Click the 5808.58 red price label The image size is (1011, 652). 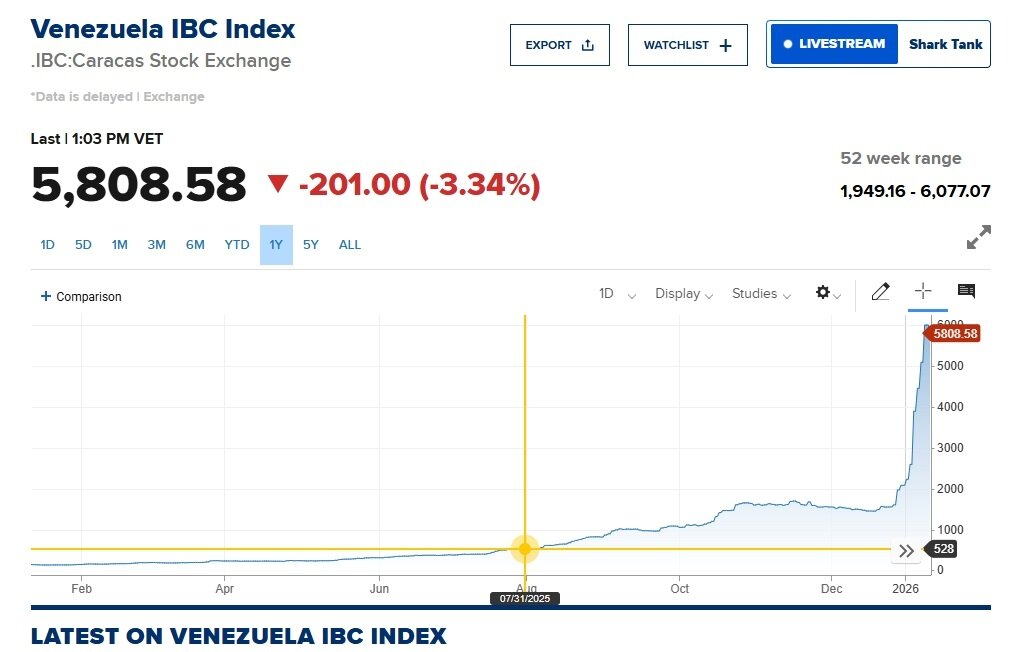click(953, 334)
